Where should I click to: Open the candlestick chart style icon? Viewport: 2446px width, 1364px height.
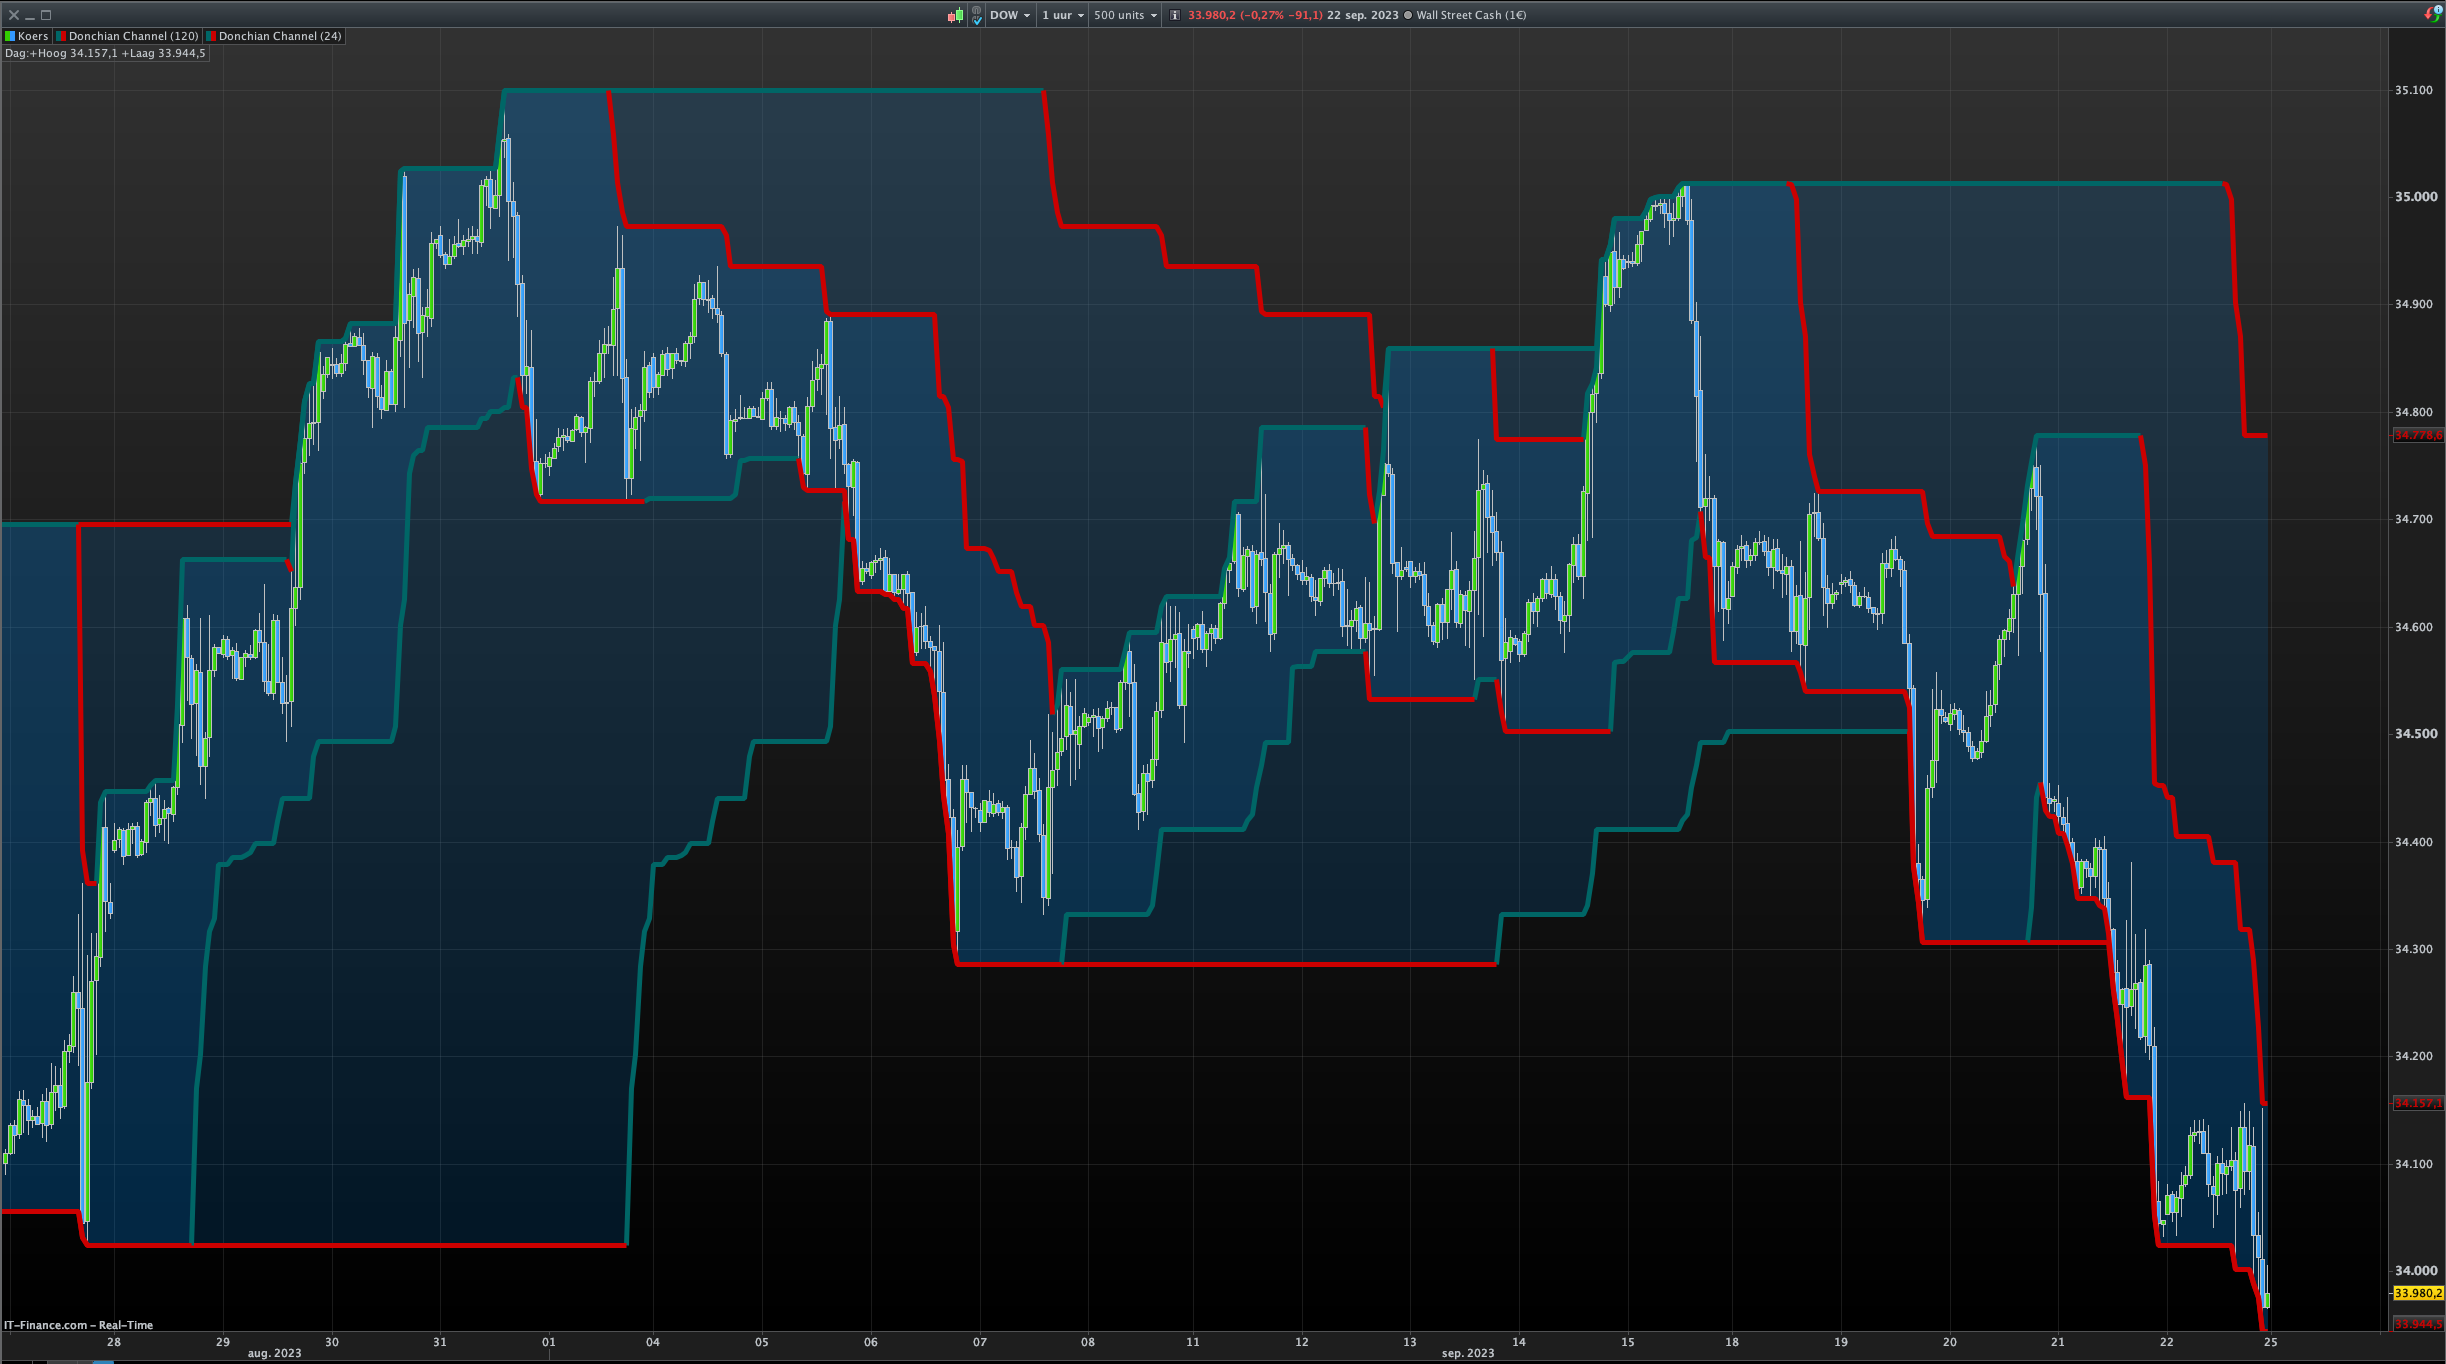955,15
